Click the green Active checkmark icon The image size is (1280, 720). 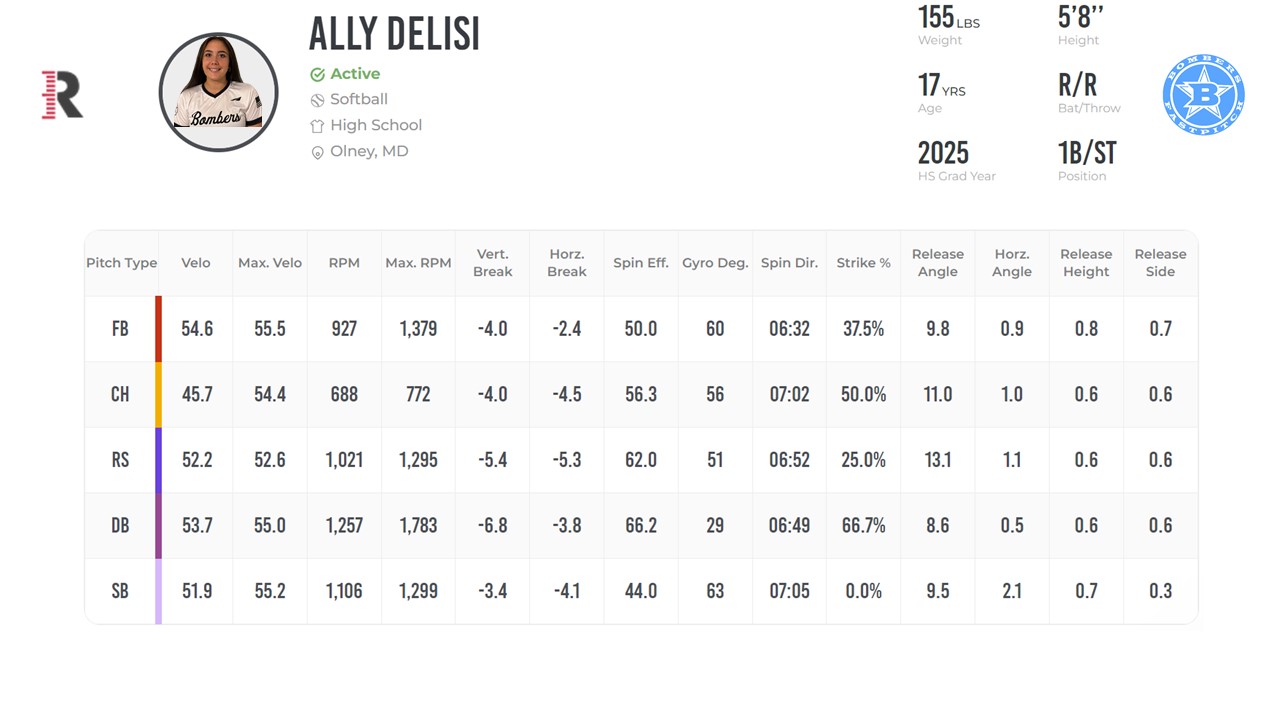pyautogui.click(x=317, y=74)
